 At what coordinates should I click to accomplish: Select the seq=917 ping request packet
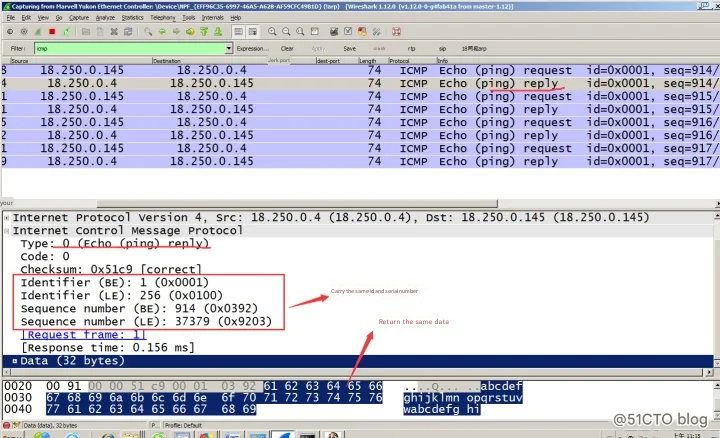point(360,148)
